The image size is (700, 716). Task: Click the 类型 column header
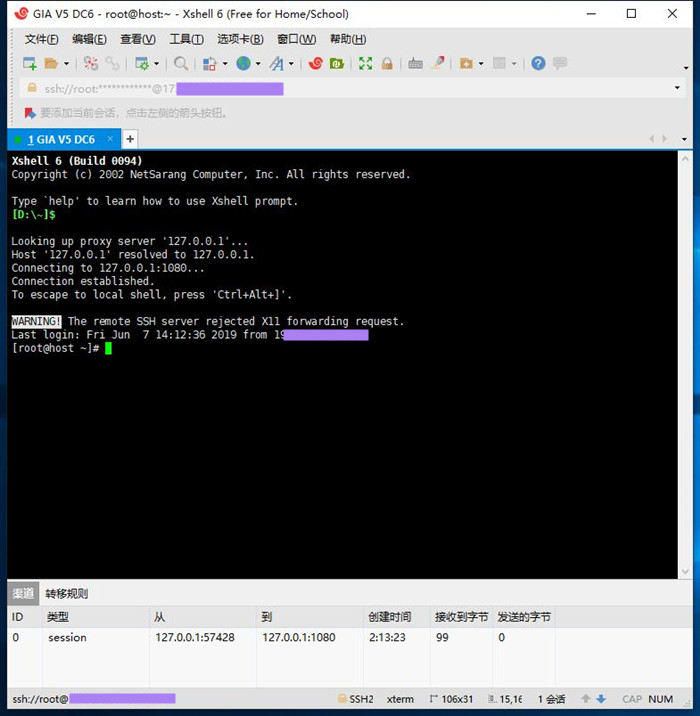pyautogui.click(x=96, y=617)
